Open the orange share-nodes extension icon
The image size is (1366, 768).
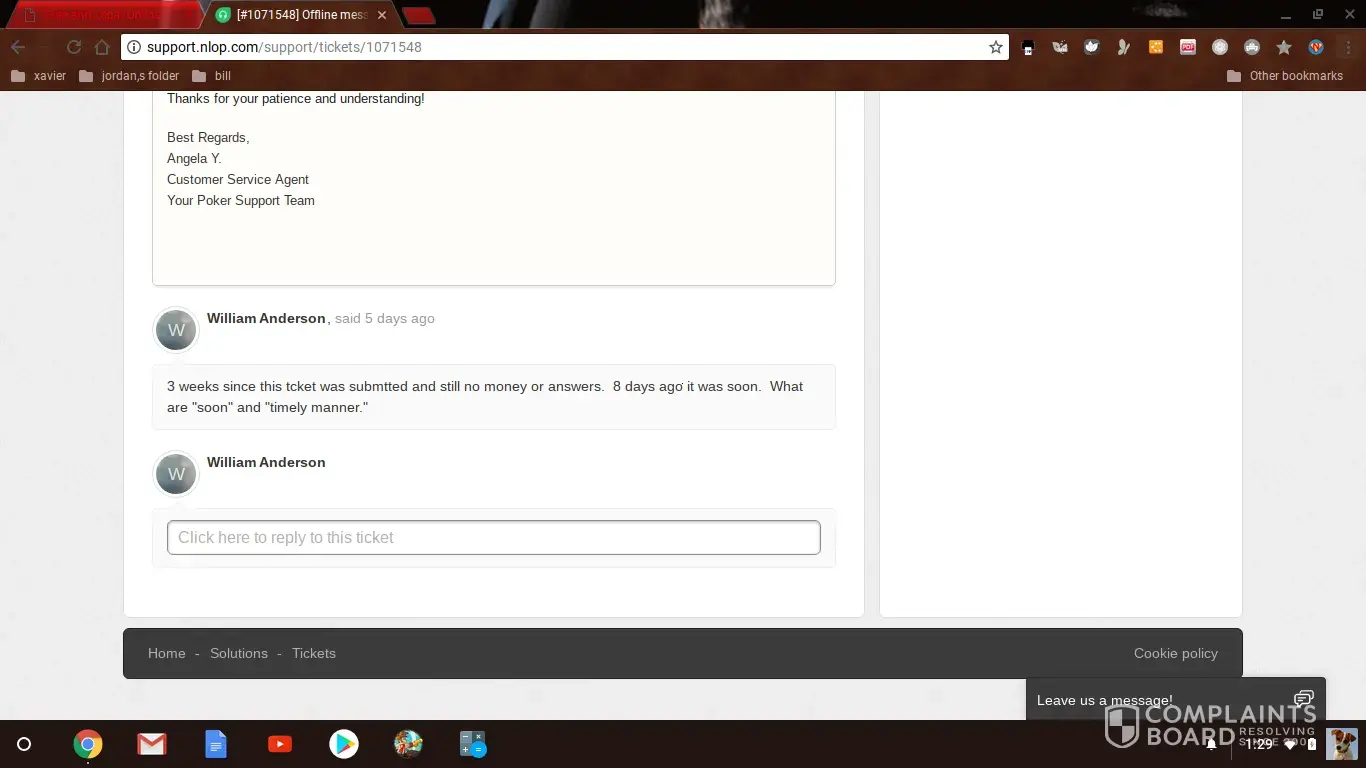(1156, 47)
